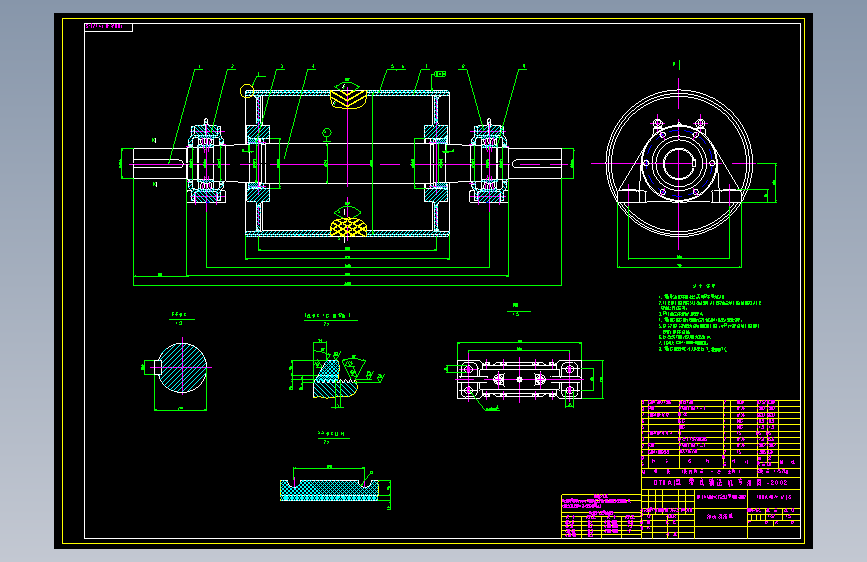
Task: Select the right mounting foot in end view
Action: (726, 196)
